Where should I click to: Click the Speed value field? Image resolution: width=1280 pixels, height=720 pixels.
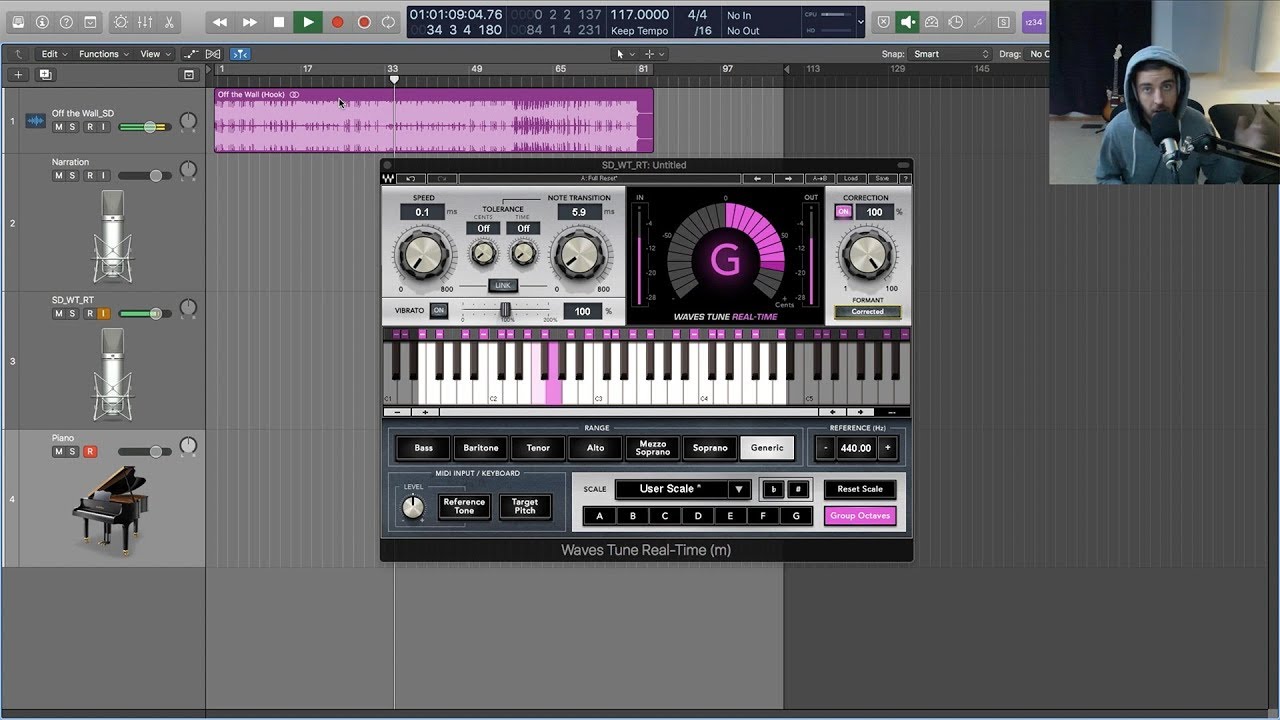[x=422, y=212]
